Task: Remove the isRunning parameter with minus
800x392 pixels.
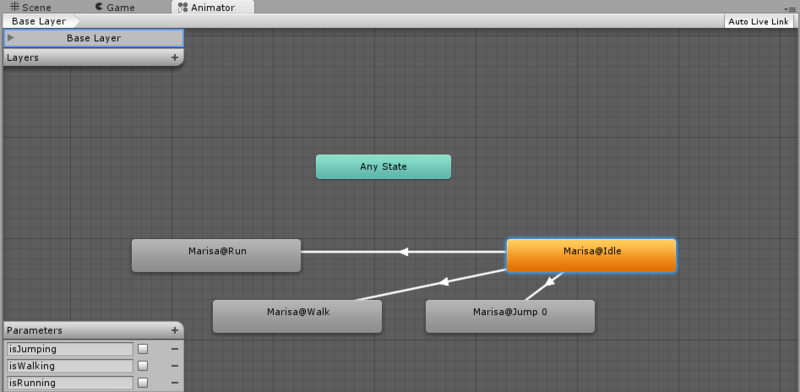Action: point(174,383)
